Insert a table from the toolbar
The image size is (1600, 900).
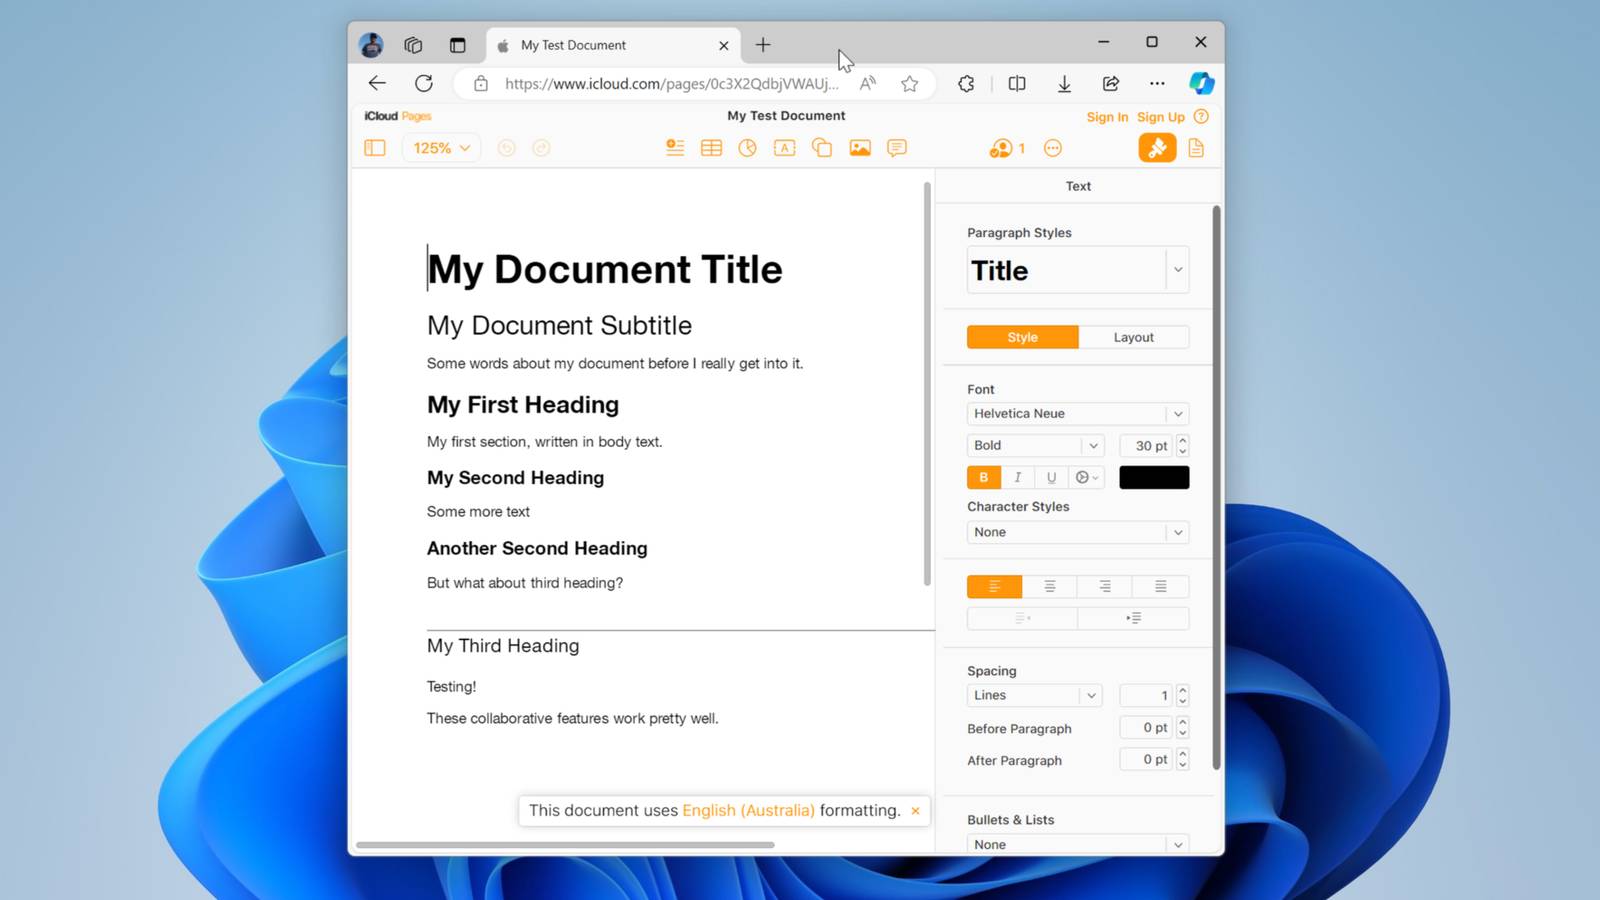[x=711, y=148]
